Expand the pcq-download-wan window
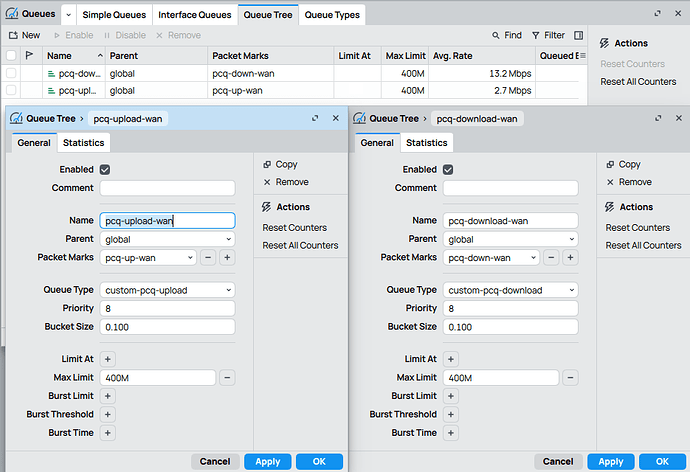The image size is (690, 472). (658, 118)
